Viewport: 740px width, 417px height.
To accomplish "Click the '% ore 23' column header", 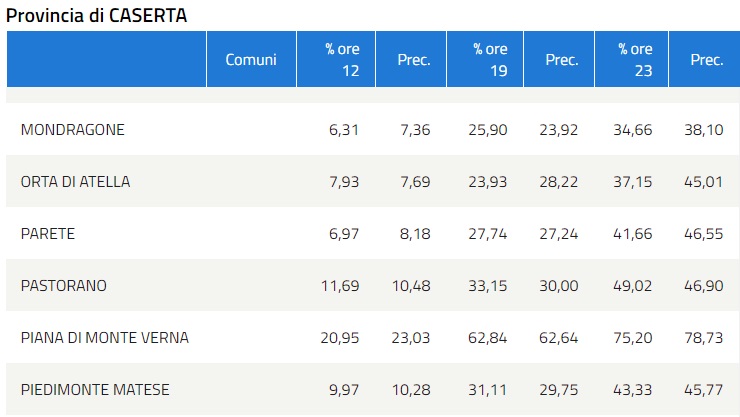I will point(635,60).
